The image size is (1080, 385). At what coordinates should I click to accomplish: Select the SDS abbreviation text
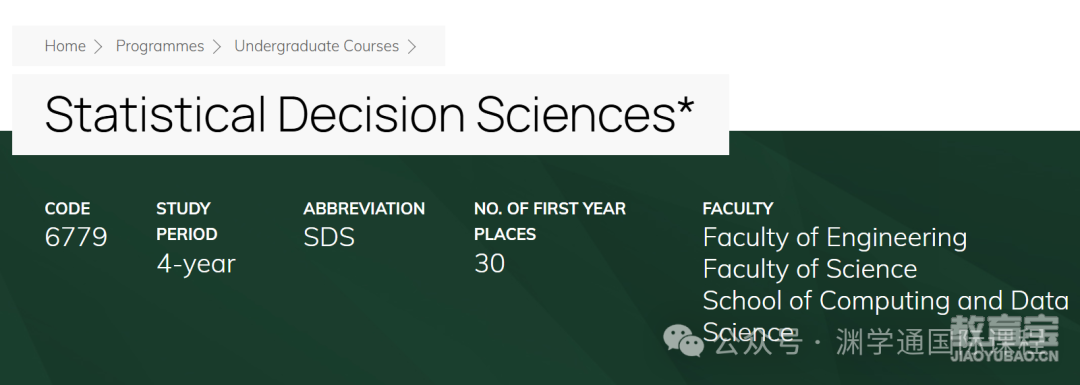[329, 238]
